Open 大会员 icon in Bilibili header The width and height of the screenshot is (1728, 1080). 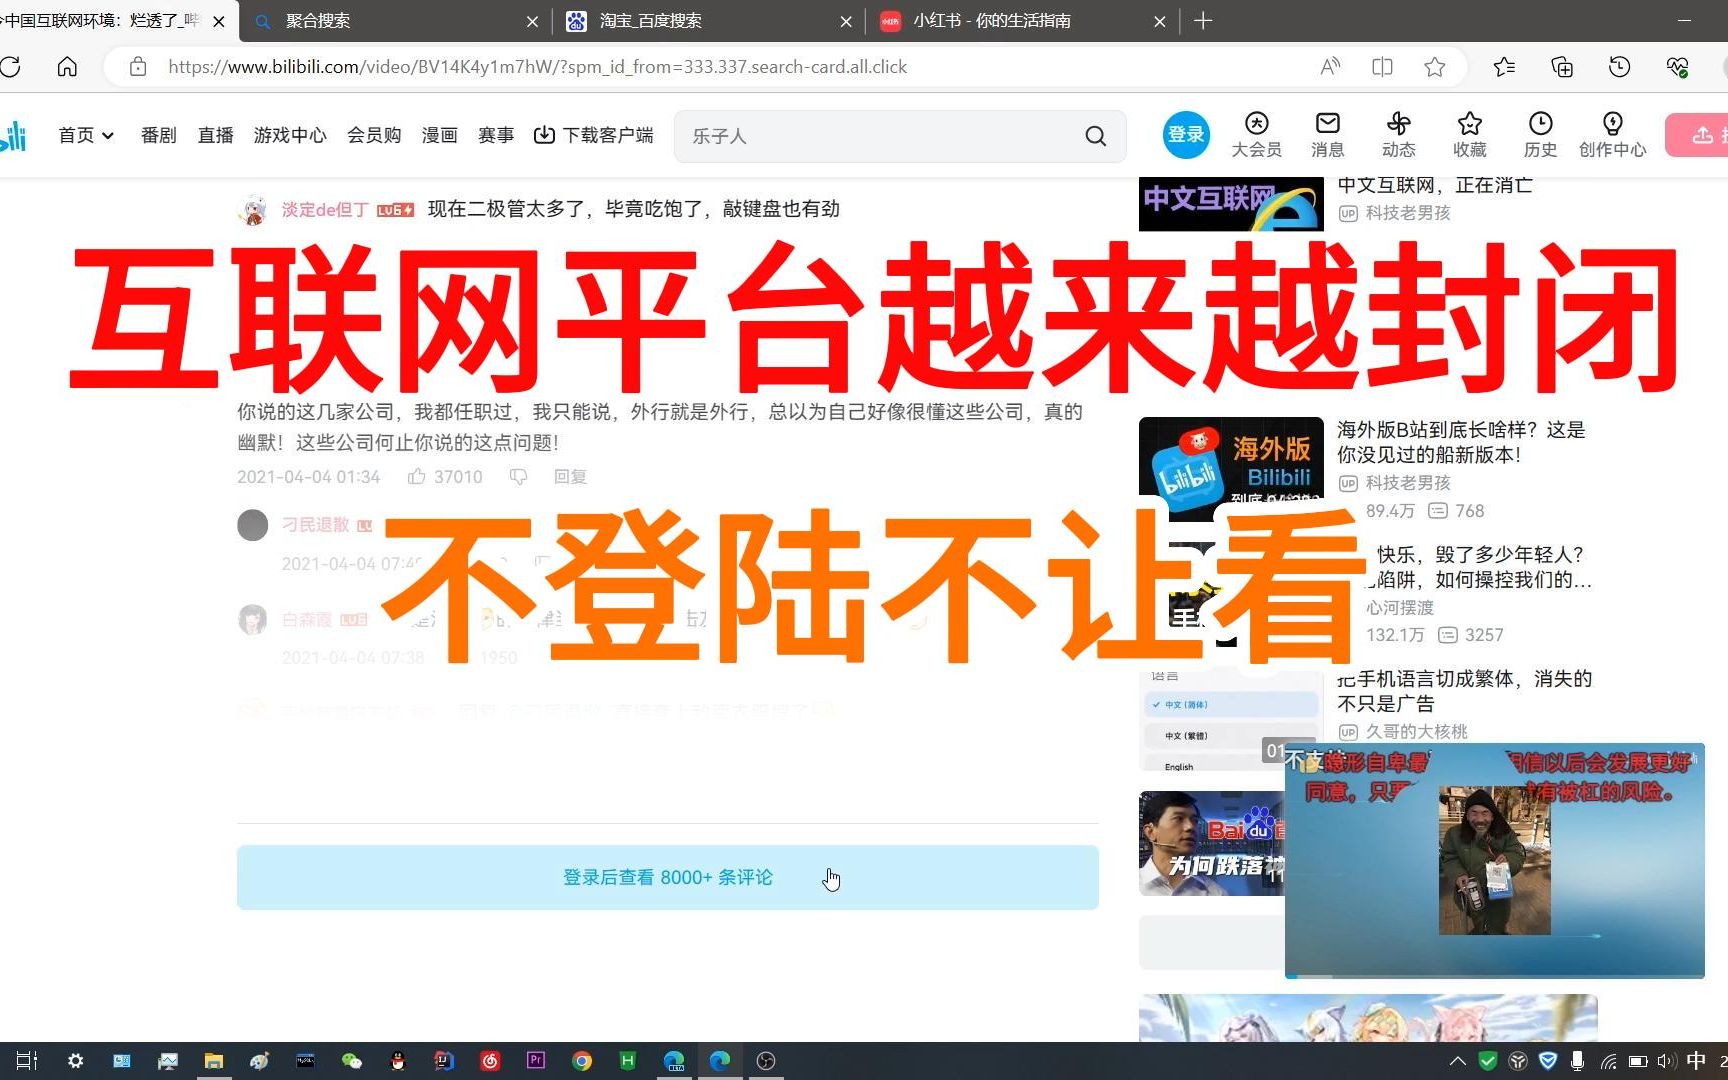tap(1256, 135)
